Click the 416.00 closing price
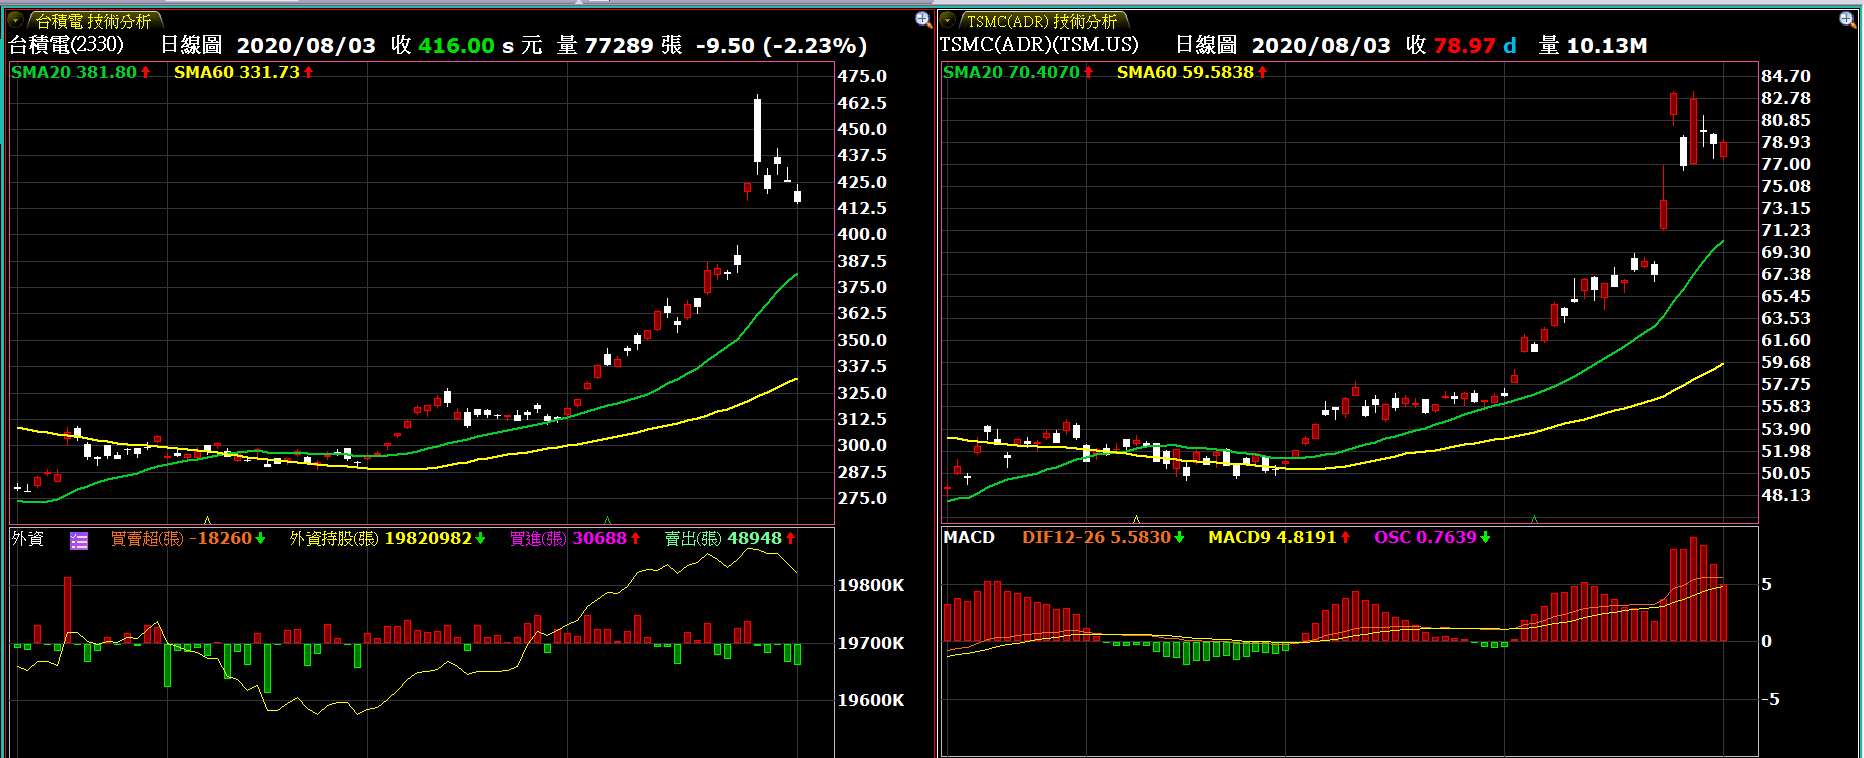1864x758 pixels. [456, 45]
